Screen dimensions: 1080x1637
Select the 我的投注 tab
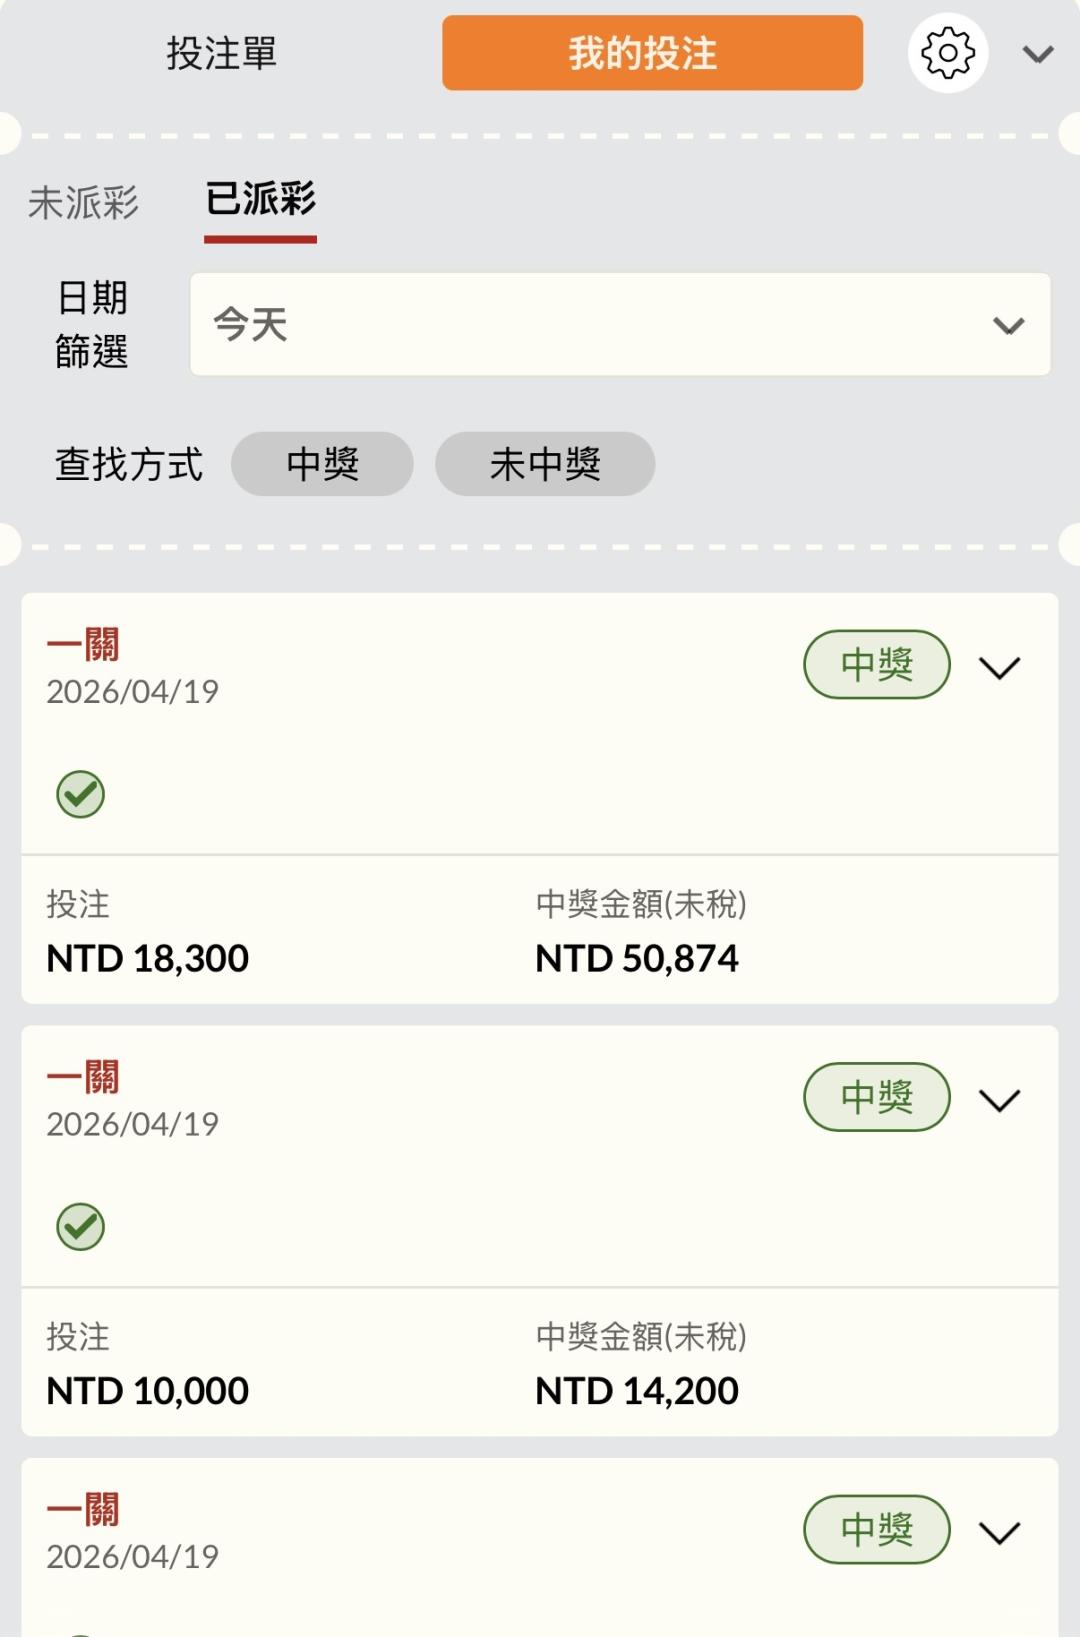point(652,53)
